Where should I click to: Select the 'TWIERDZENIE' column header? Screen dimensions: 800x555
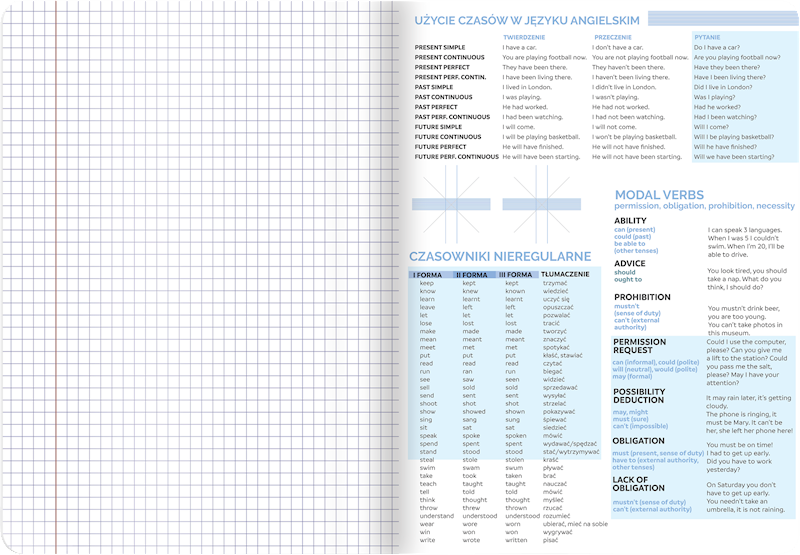524,37
